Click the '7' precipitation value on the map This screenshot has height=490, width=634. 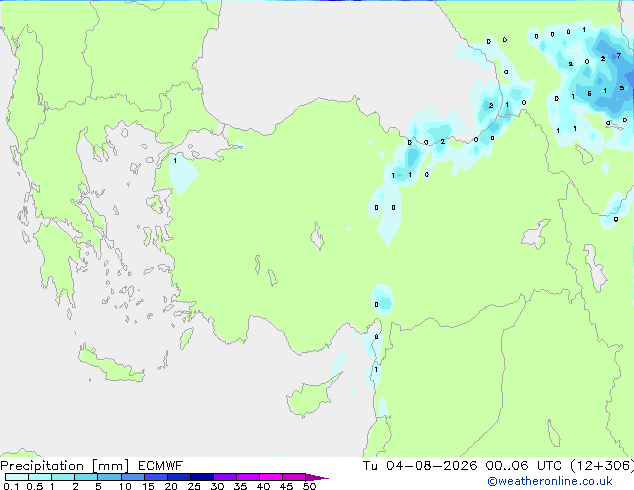pos(619,55)
